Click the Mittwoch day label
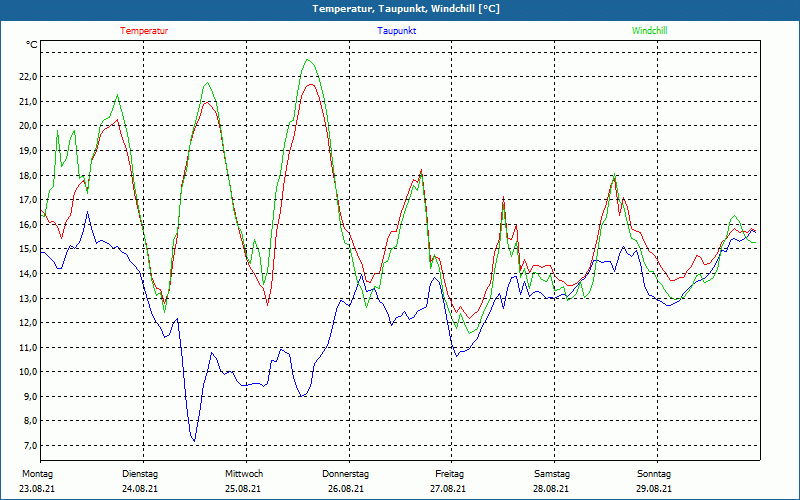 pyautogui.click(x=244, y=474)
